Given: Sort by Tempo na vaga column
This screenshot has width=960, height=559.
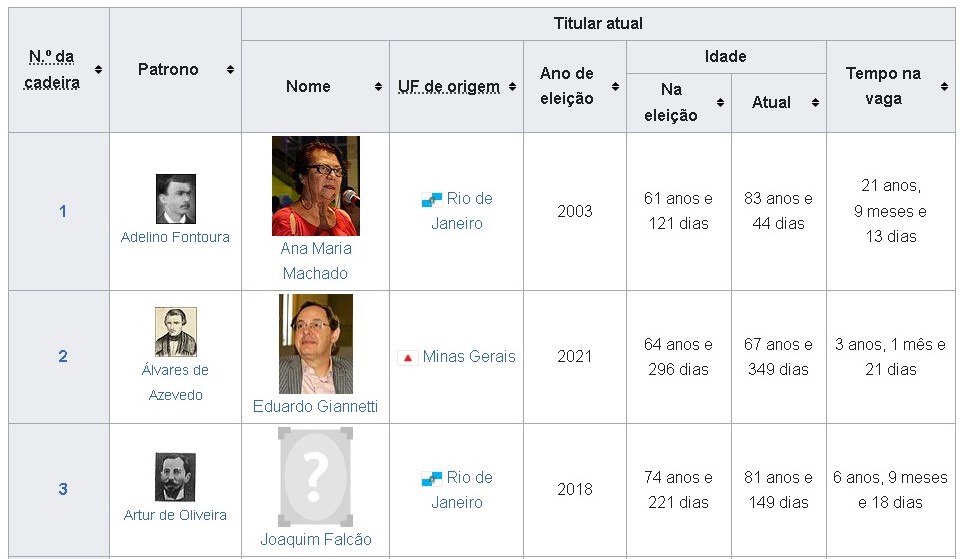Looking at the screenshot, I should 944,87.
